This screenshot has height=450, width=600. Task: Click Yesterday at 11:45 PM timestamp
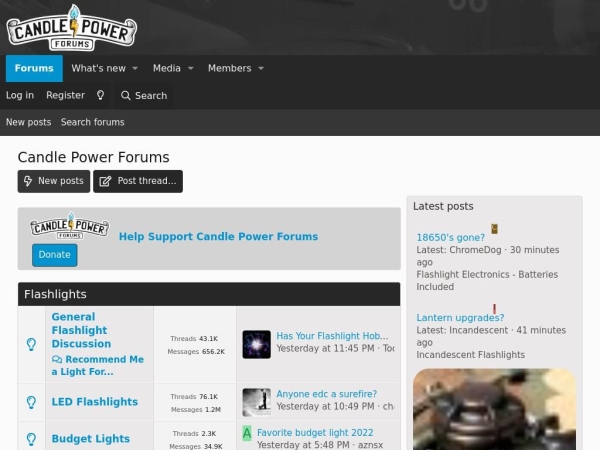point(325,349)
